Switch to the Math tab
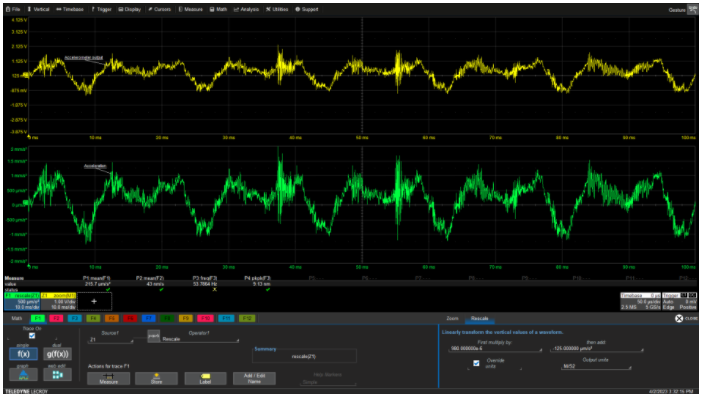The height and width of the screenshot is (397, 703). pos(17,318)
